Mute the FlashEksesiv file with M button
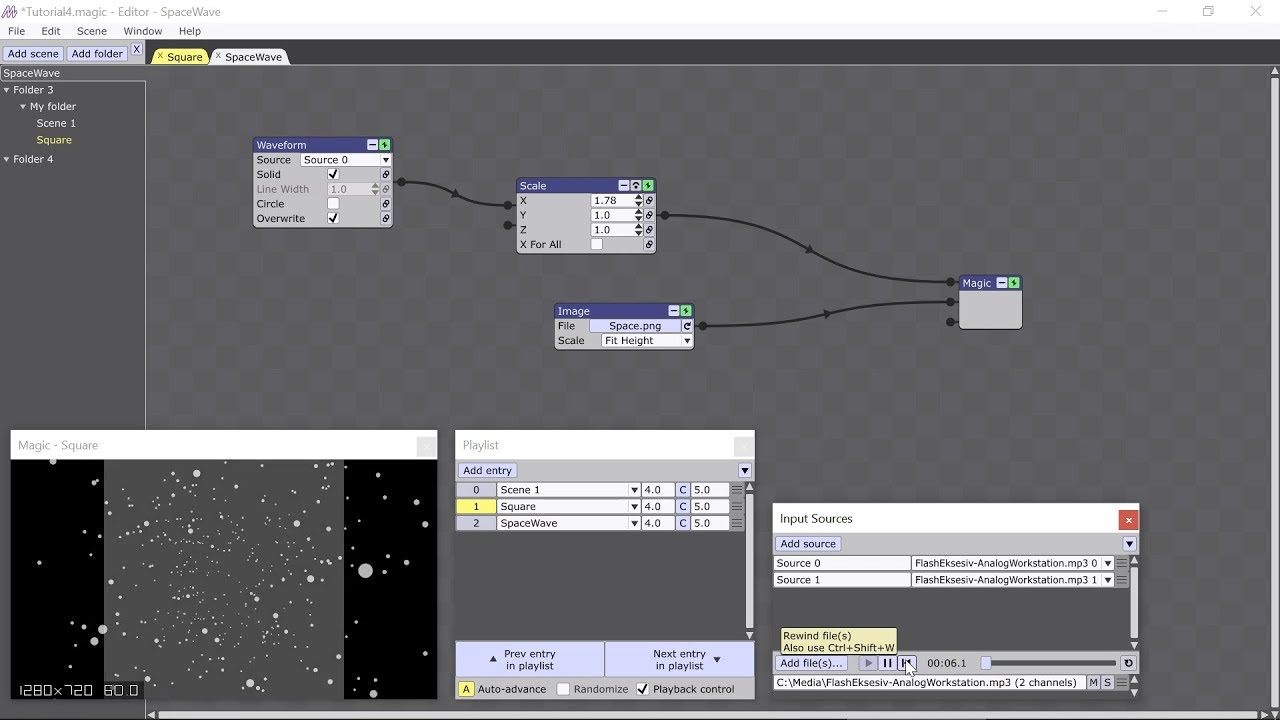Viewport: 1280px width, 720px height. [1093, 682]
